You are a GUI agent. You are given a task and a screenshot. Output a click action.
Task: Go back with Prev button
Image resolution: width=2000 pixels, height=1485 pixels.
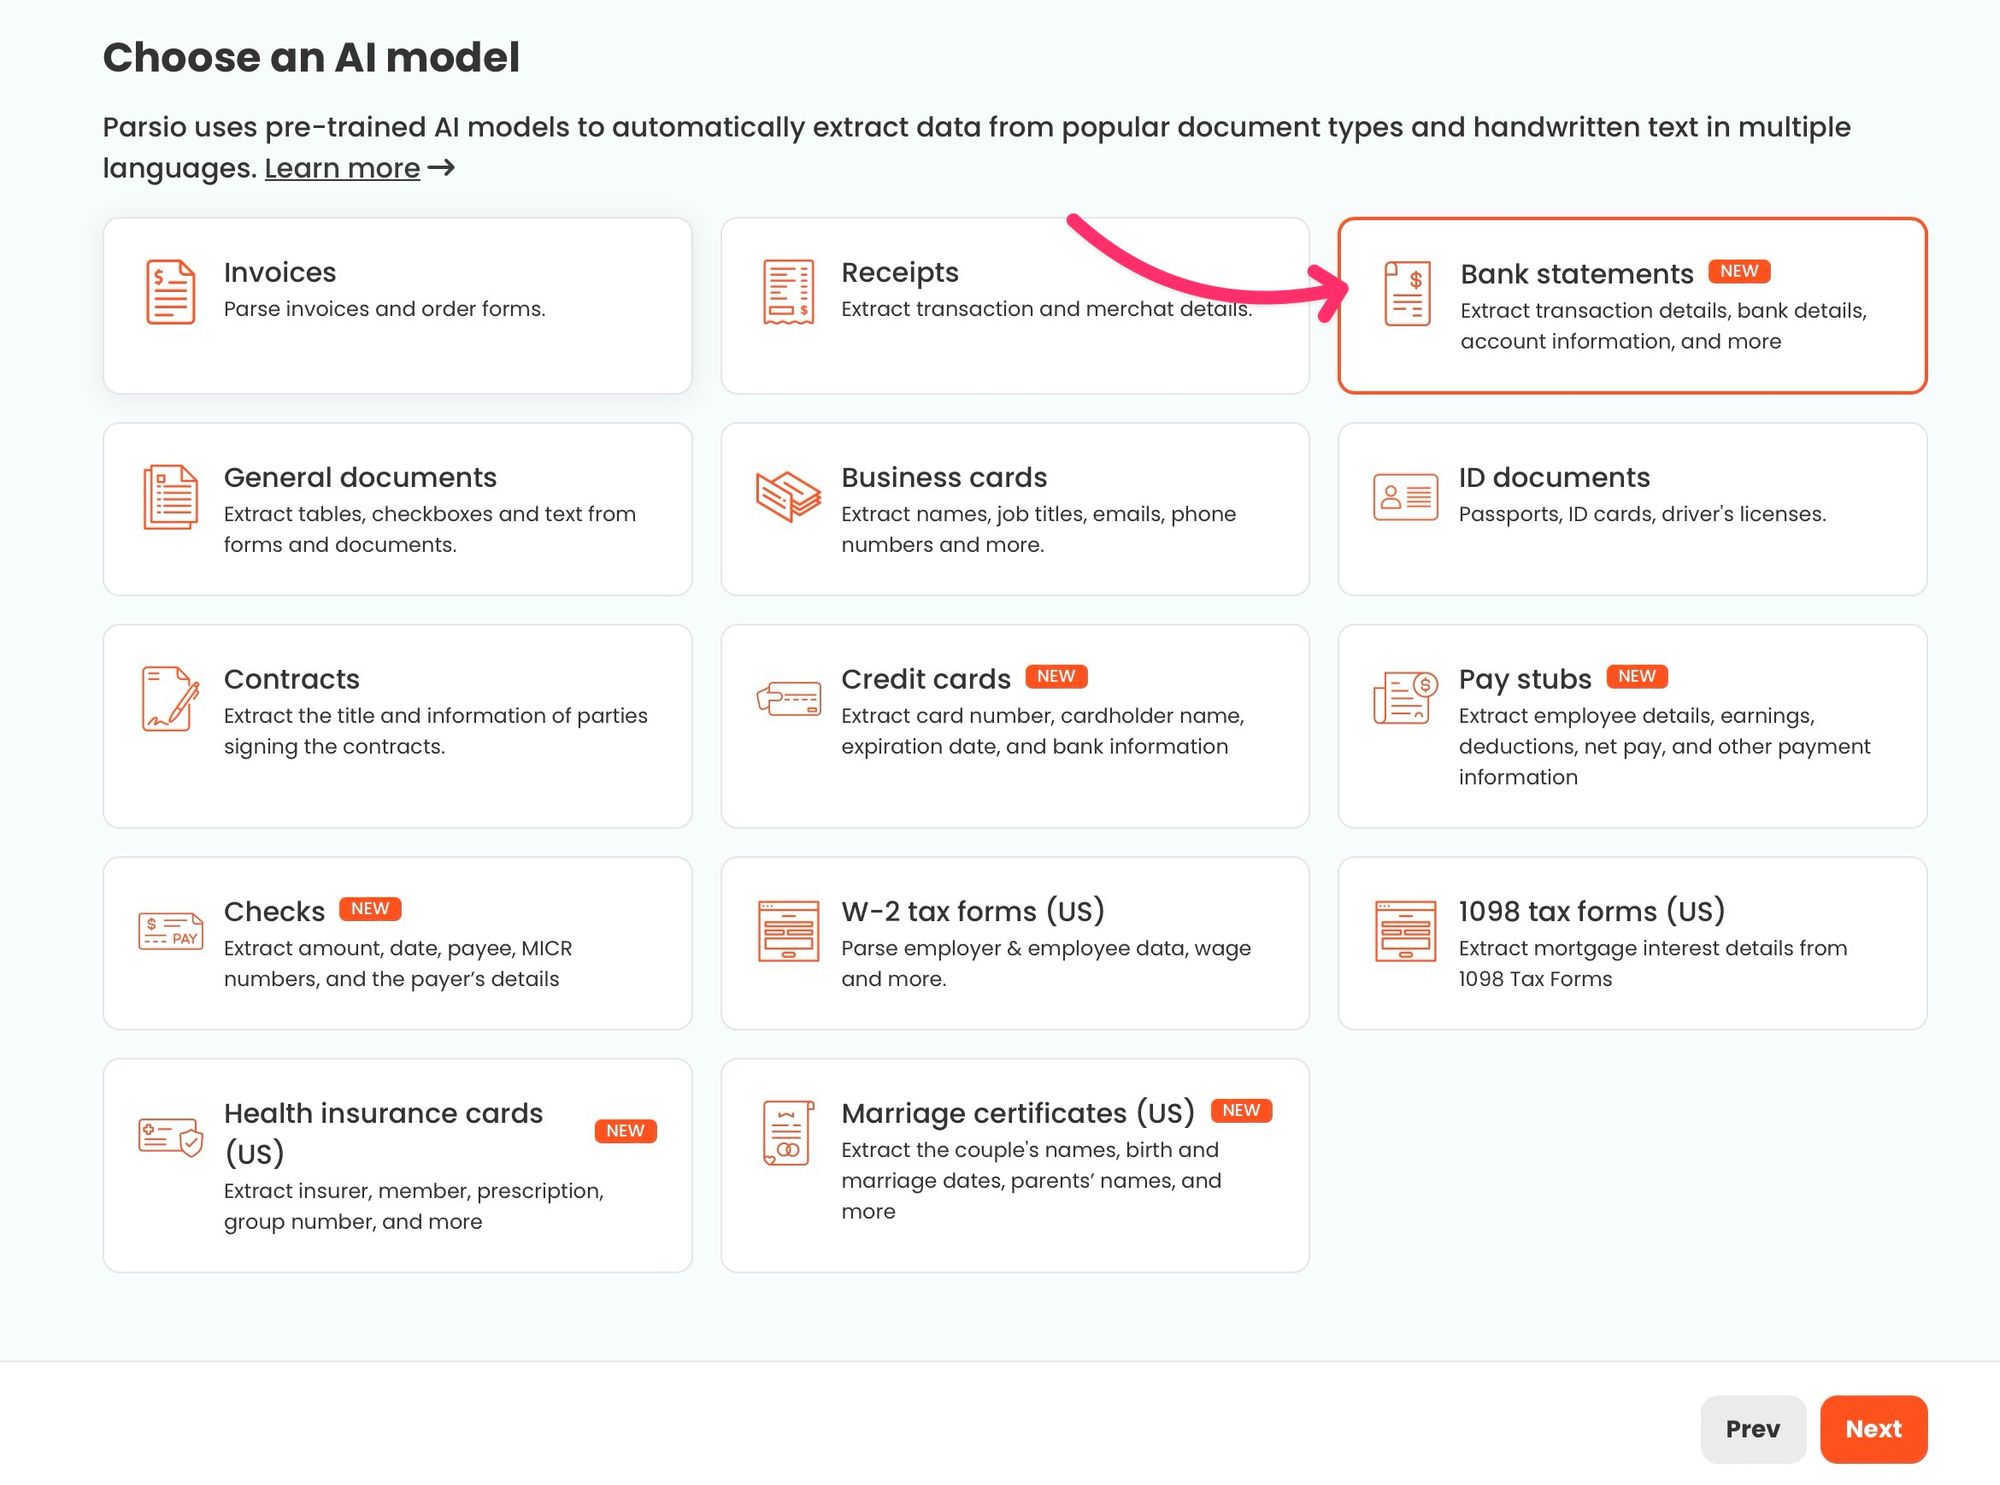1752,1429
